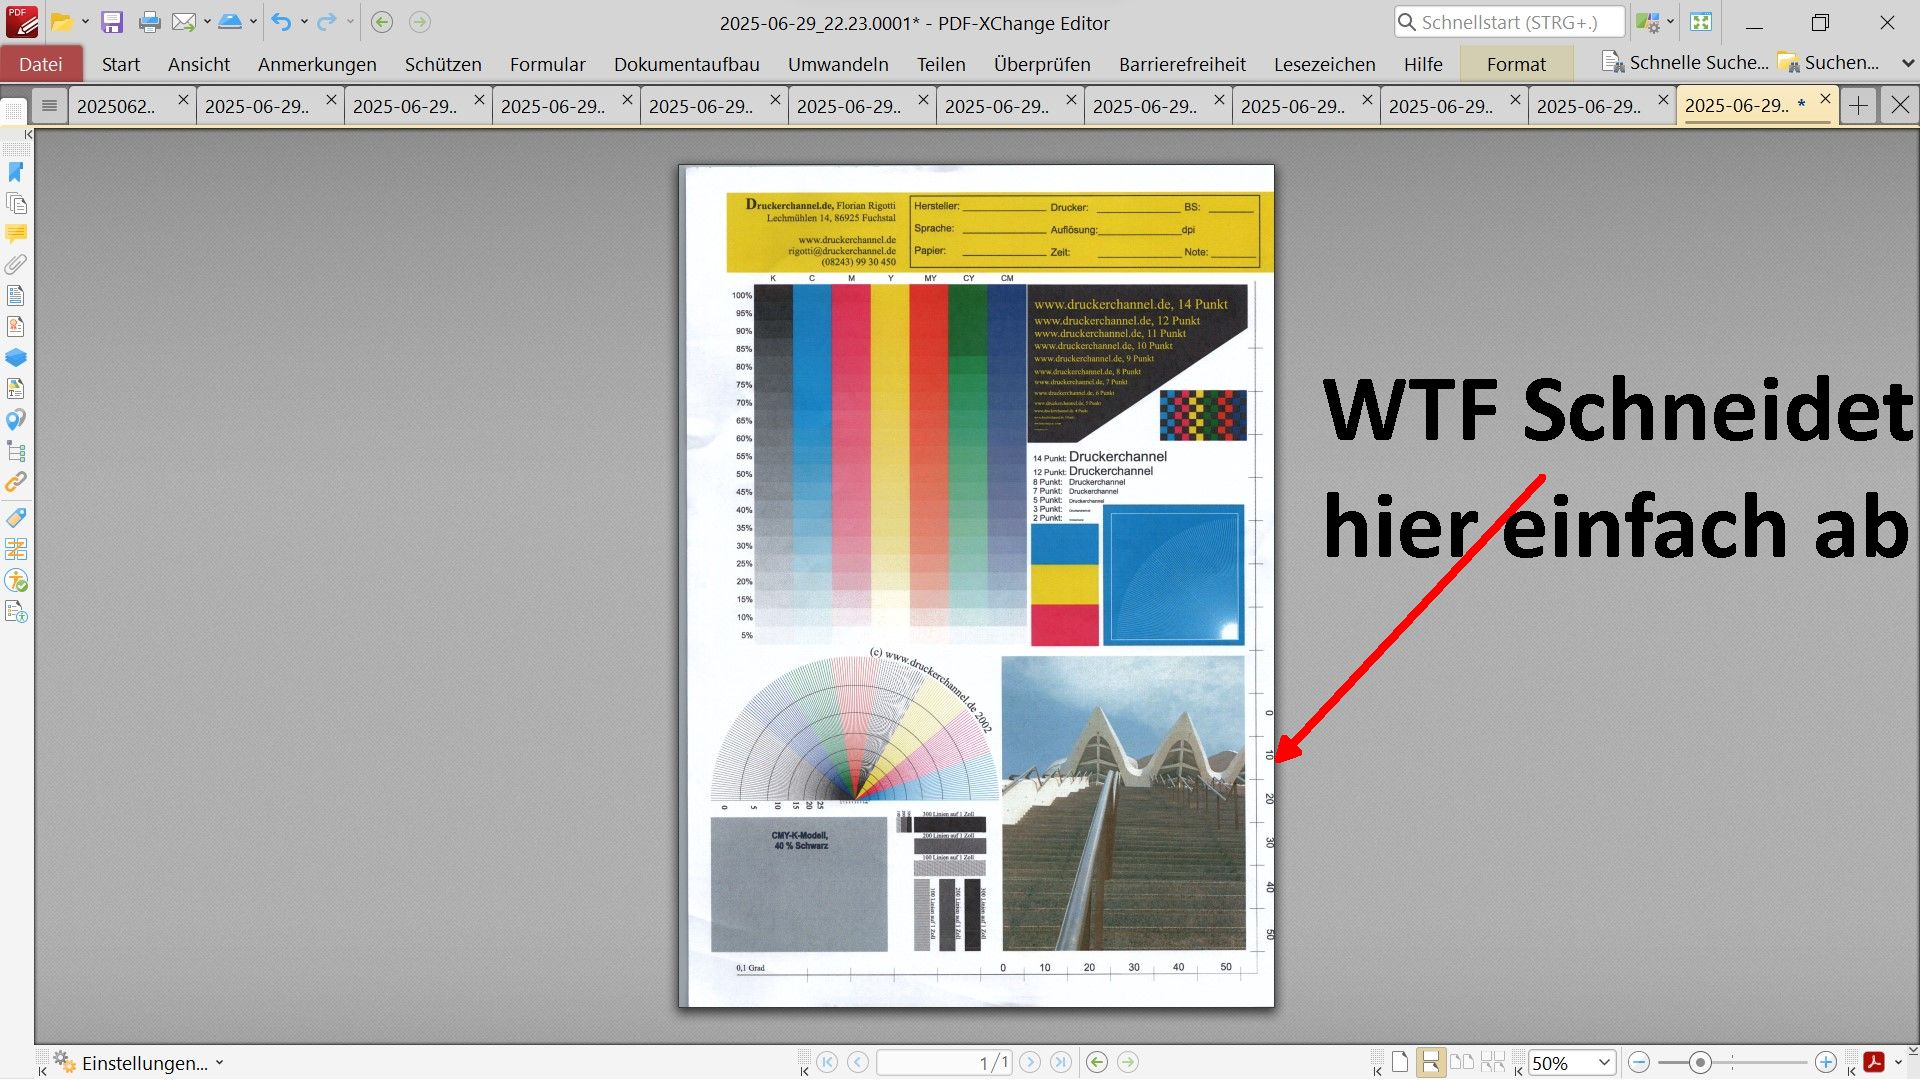Open the Attachments paperclip sidebar icon
This screenshot has height=1080, width=1920.
pyautogui.click(x=16, y=265)
